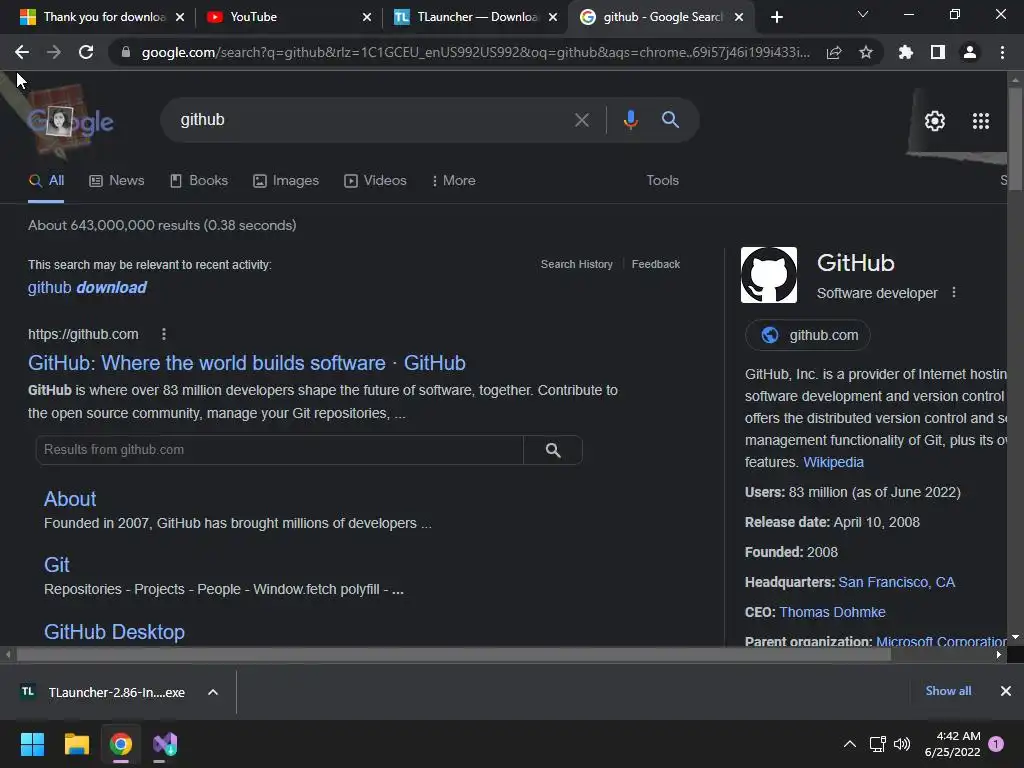Show hidden system tray icons chevron
Screen dimensions: 1024x768
pyautogui.click(x=850, y=744)
